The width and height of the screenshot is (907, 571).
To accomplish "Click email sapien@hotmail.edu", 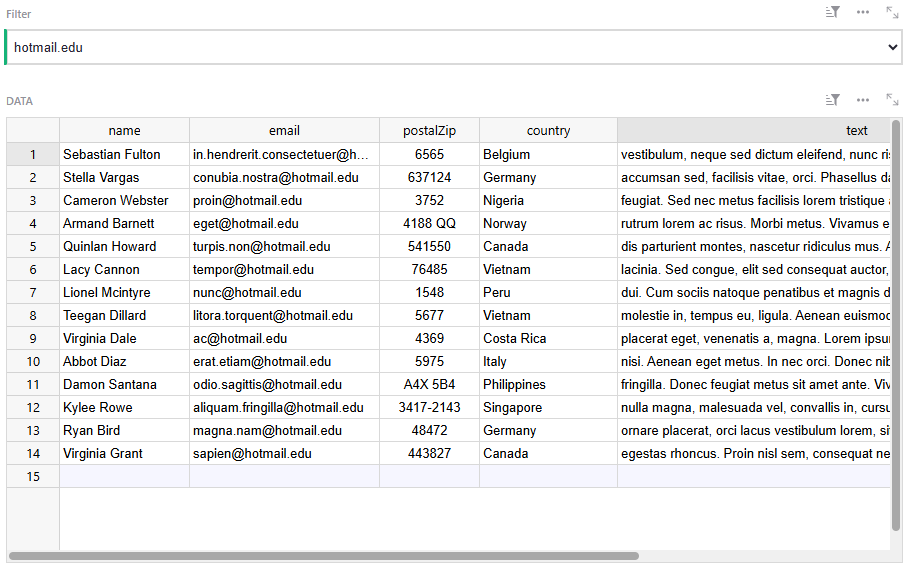I will point(284,454).
